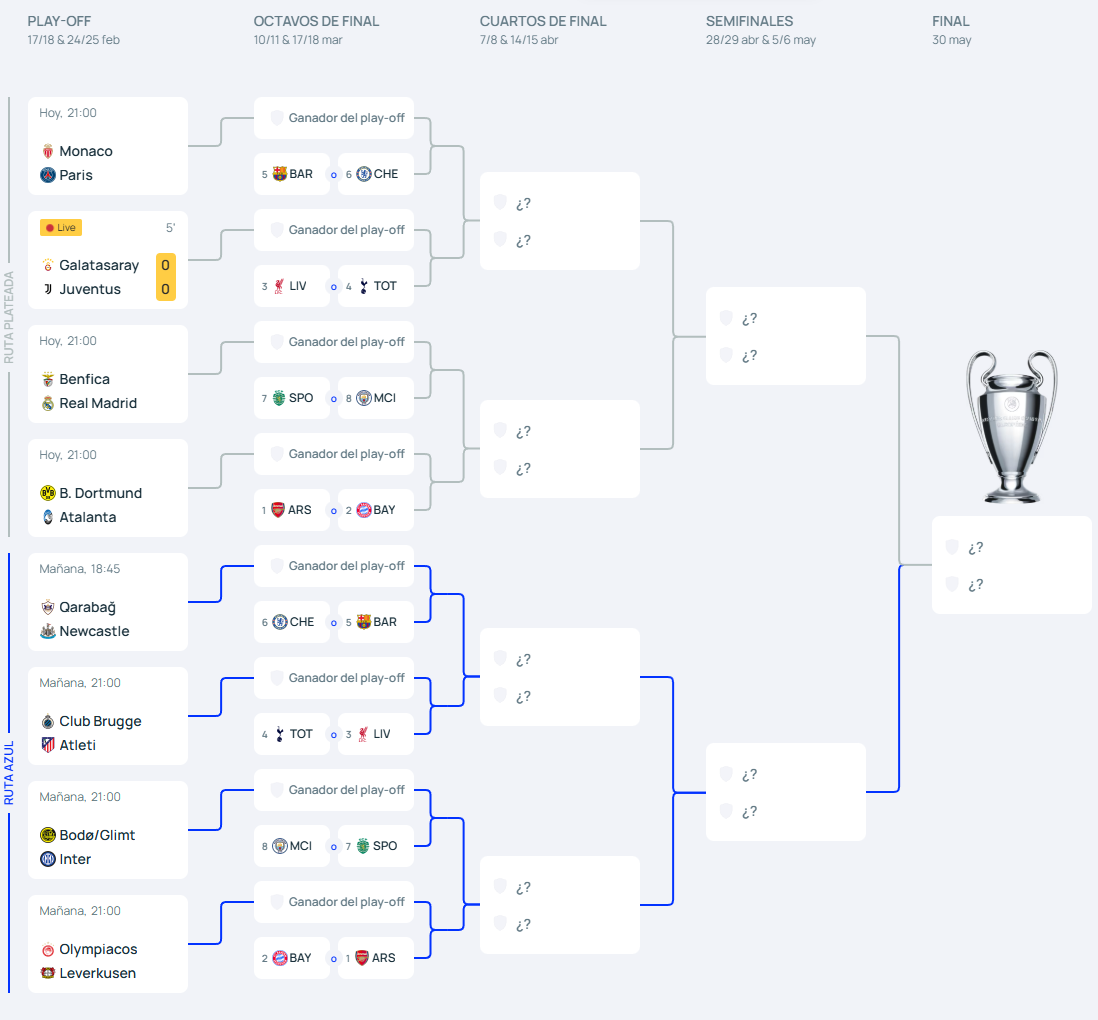Select the Bayern crest in the ARS-BAY matchup
Viewport: 1098px width, 1020px height.
361,510
